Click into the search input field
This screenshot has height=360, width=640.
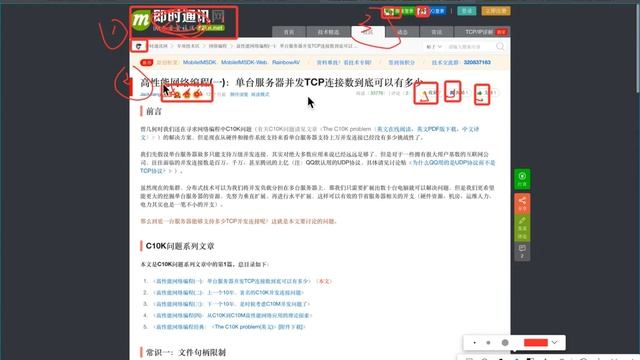click(x=469, y=47)
